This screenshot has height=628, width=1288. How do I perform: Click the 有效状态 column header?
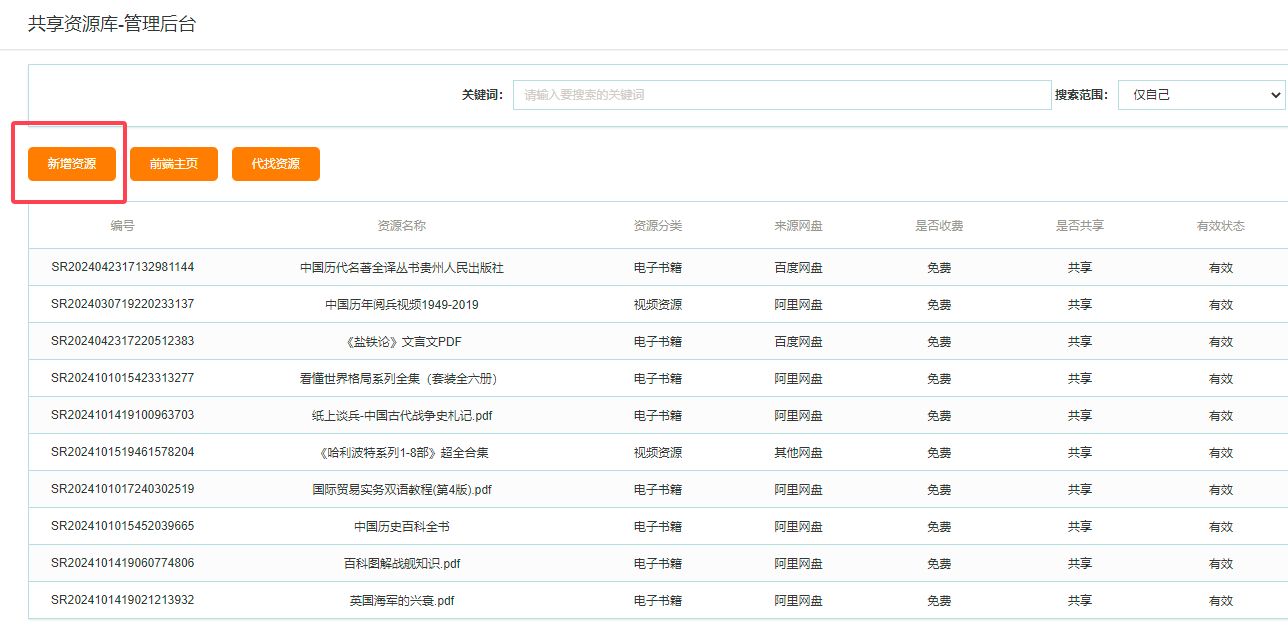(x=1221, y=226)
